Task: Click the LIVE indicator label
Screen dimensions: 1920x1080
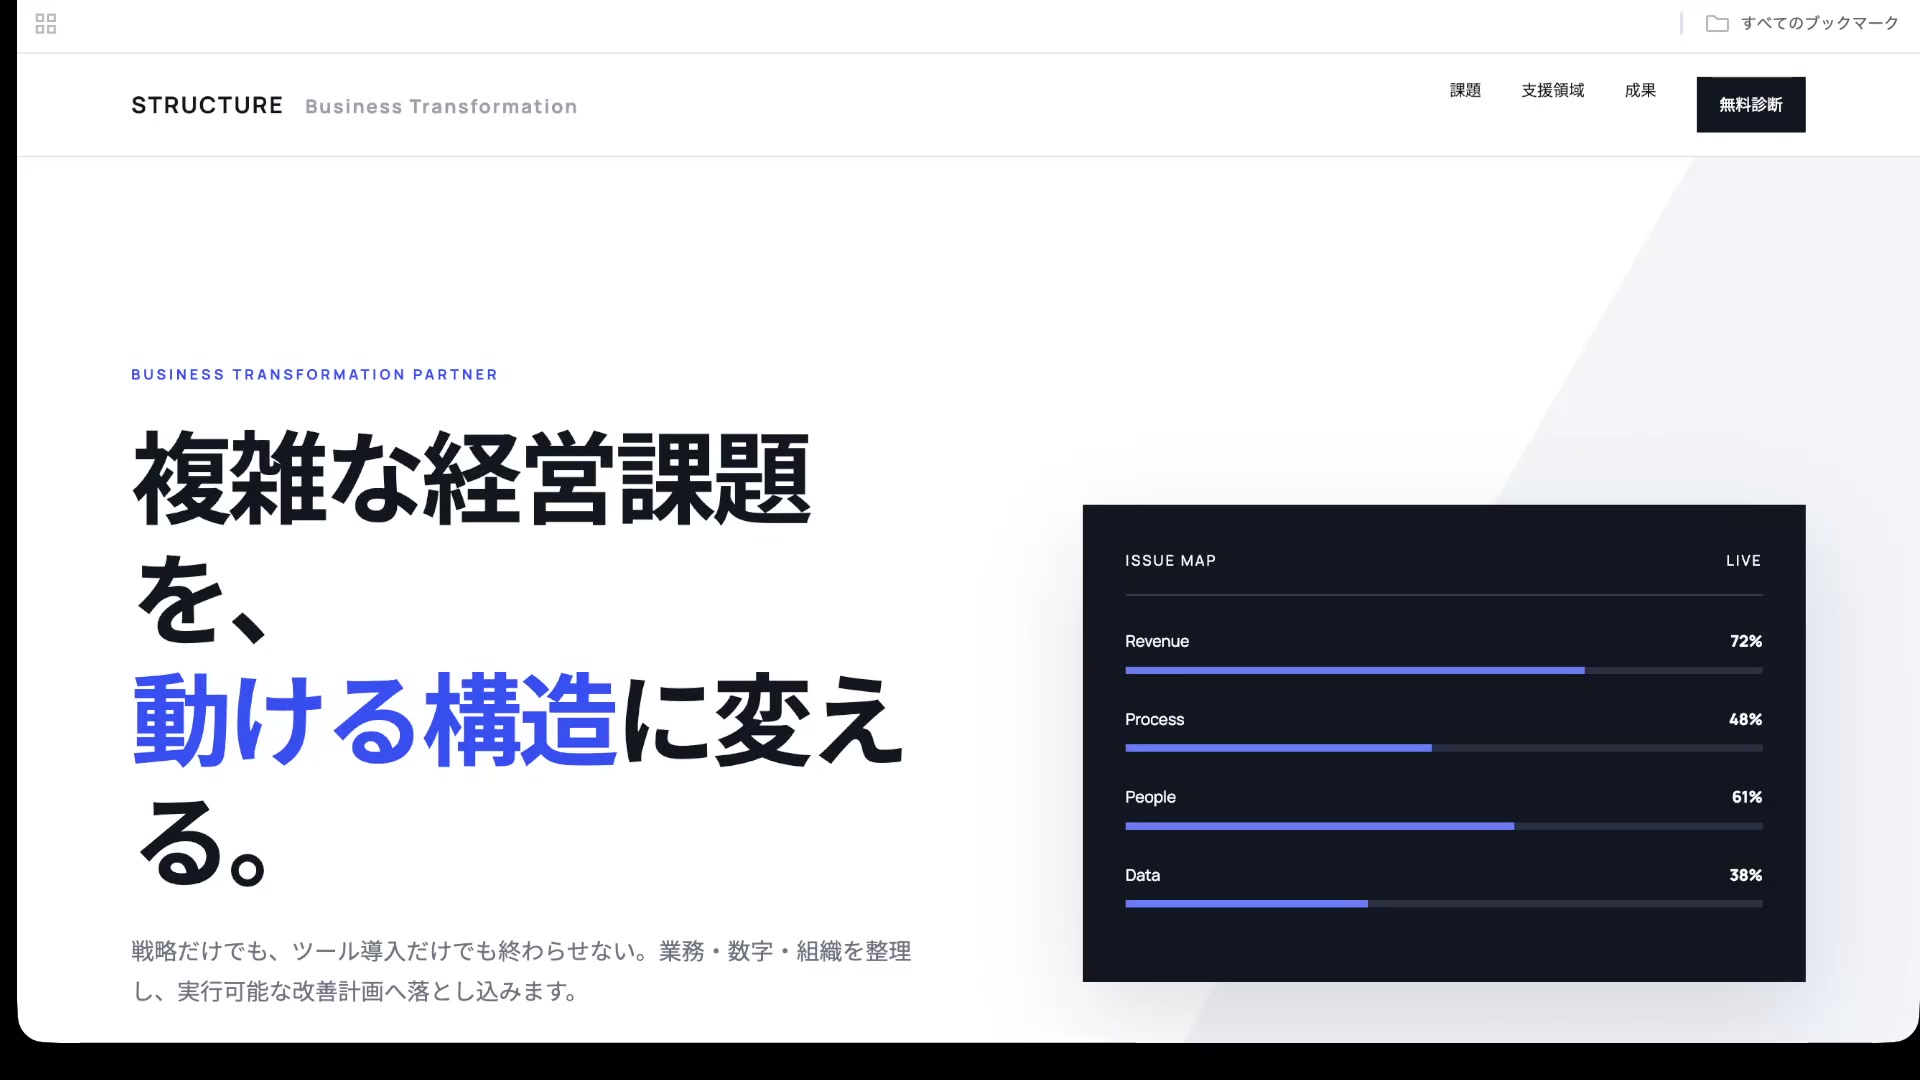Action: tap(1743, 560)
